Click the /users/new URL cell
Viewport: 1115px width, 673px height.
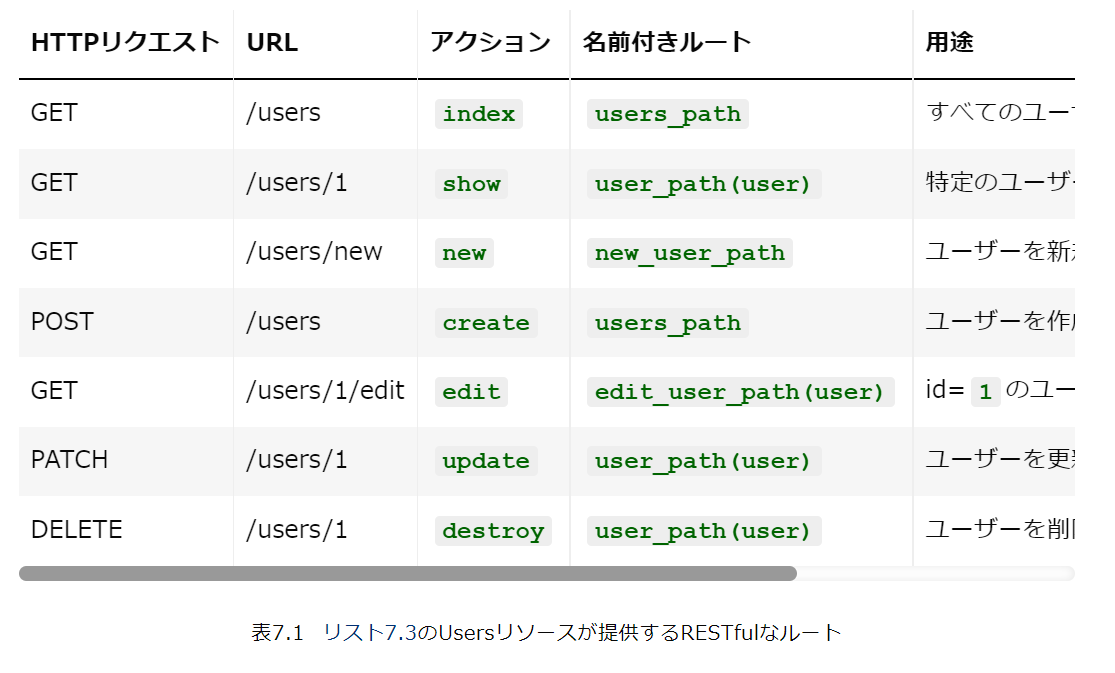click(x=314, y=252)
